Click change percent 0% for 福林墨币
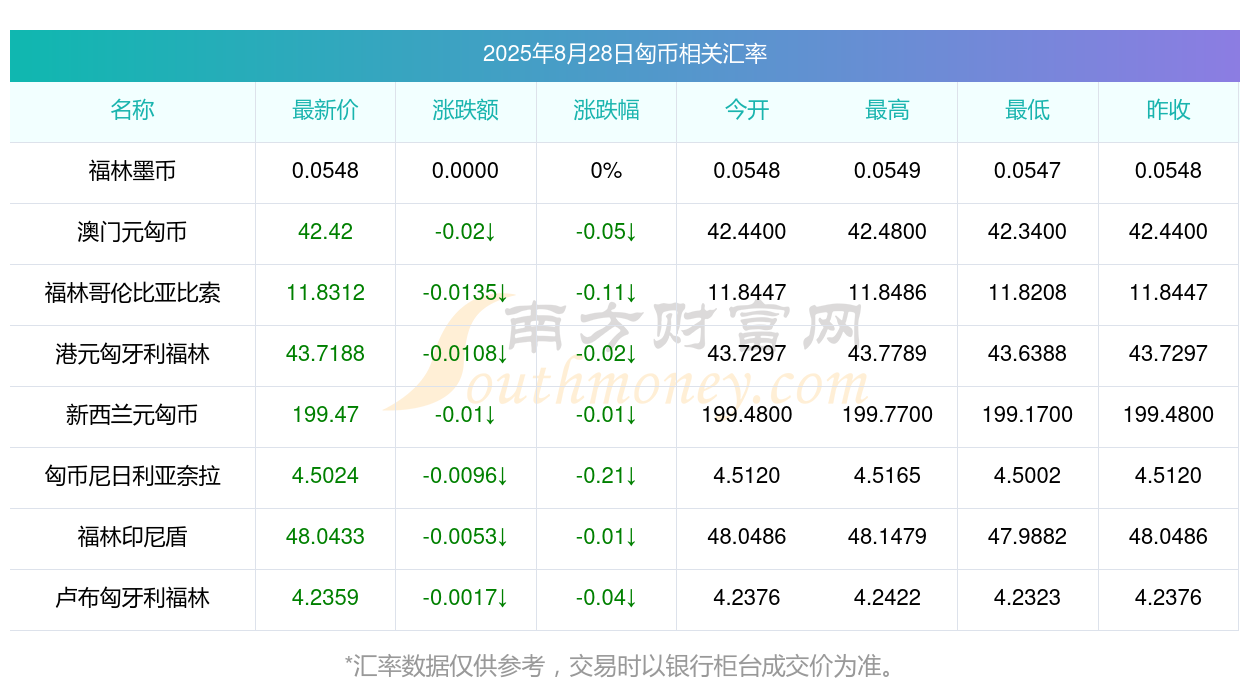The height and width of the screenshot is (698, 1250). click(x=606, y=171)
